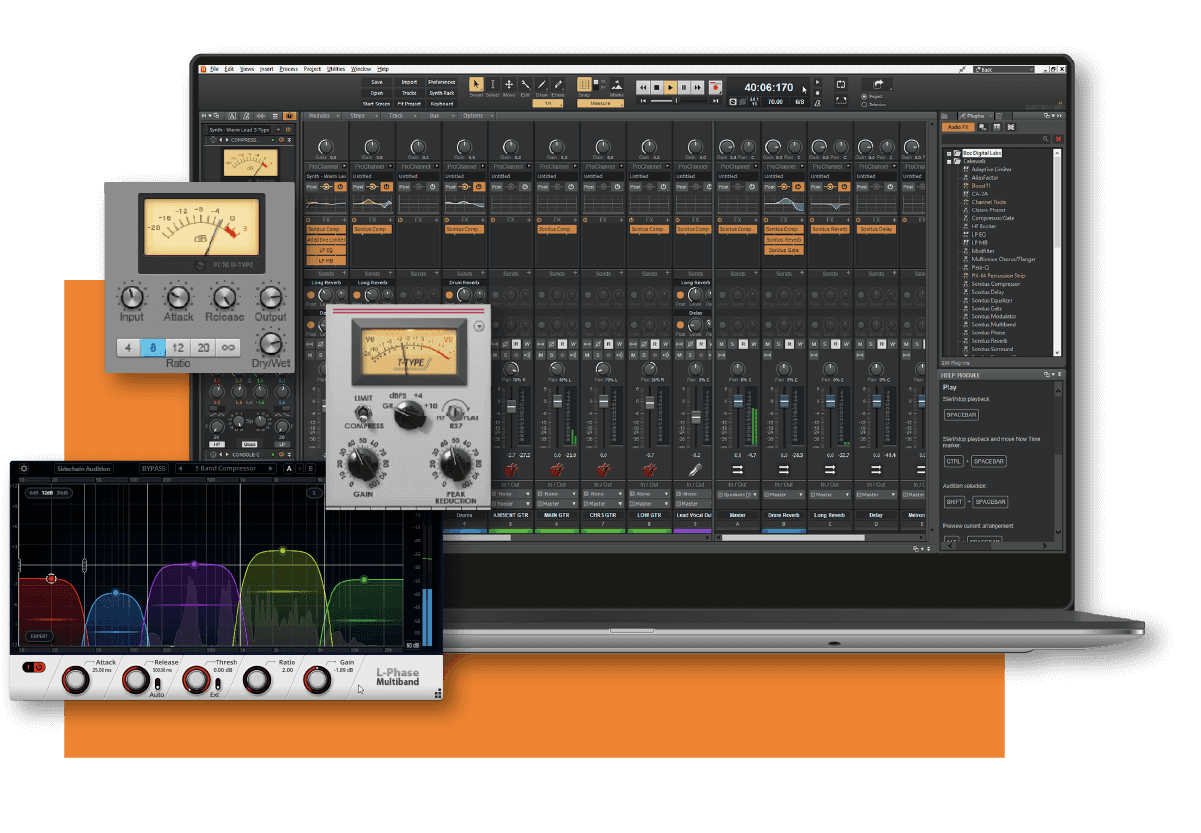Rewind the transport
This screenshot has width=1201, height=833.
(x=643, y=88)
